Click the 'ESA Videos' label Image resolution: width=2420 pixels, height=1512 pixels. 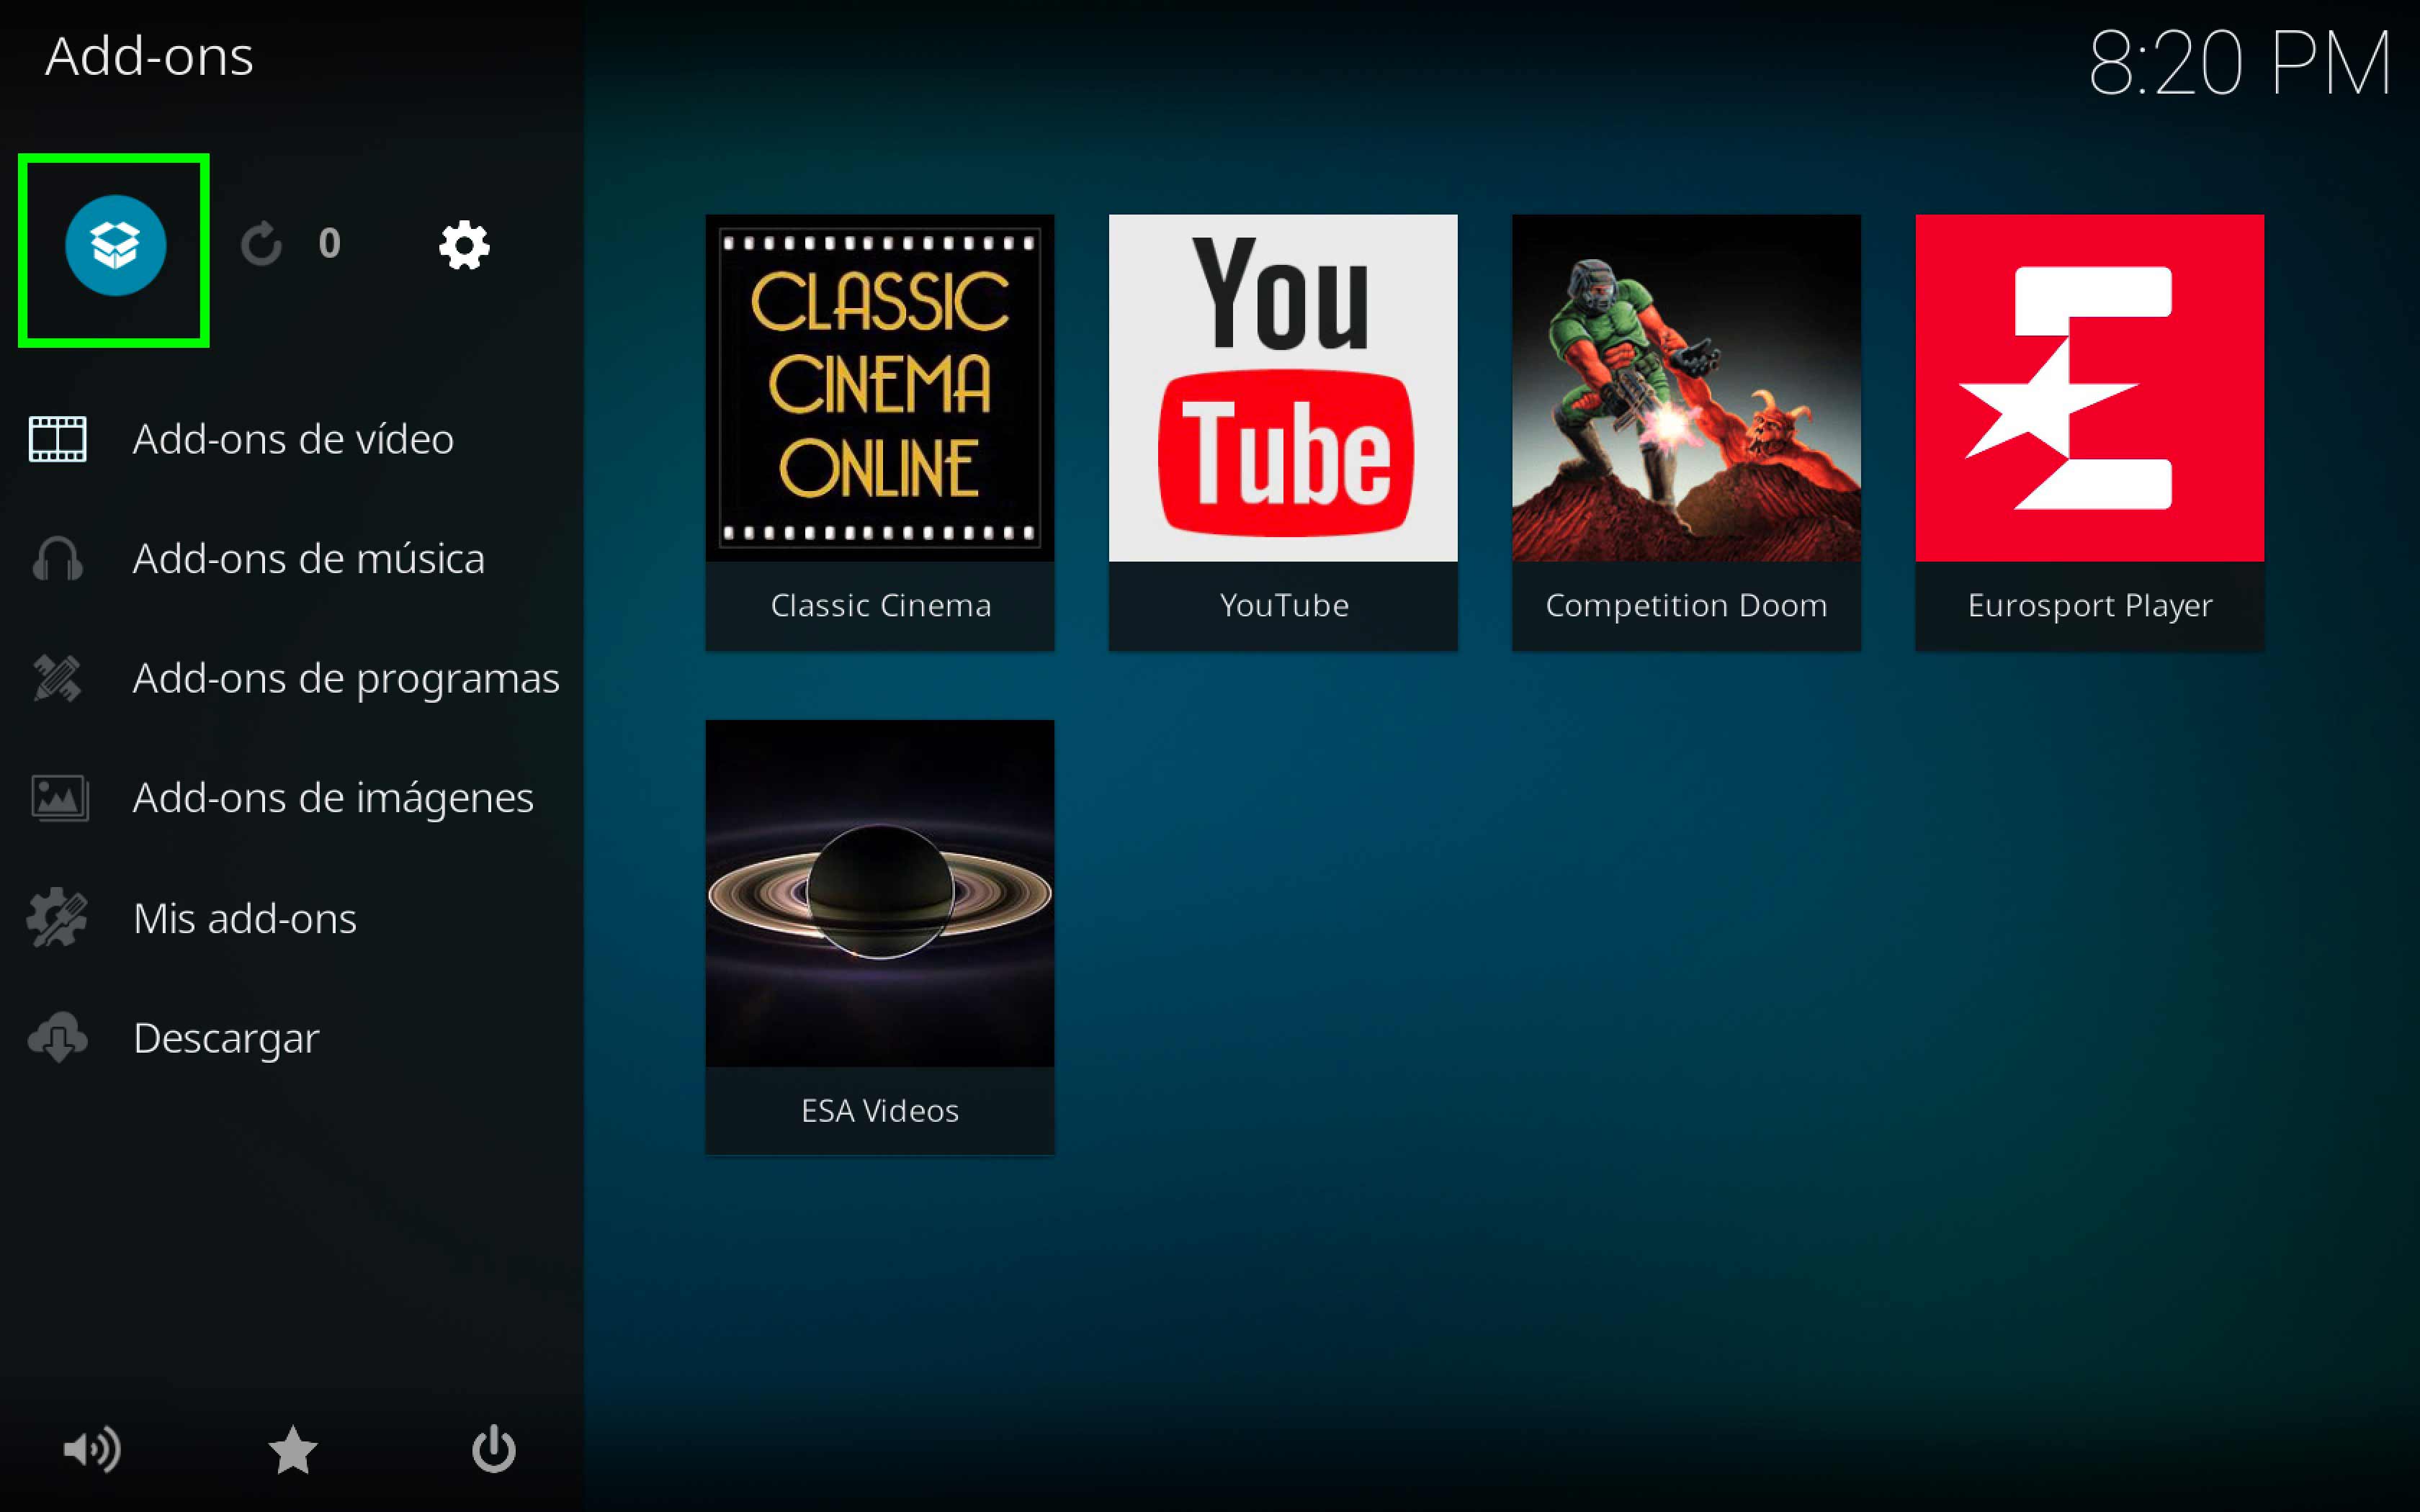(880, 1110)
